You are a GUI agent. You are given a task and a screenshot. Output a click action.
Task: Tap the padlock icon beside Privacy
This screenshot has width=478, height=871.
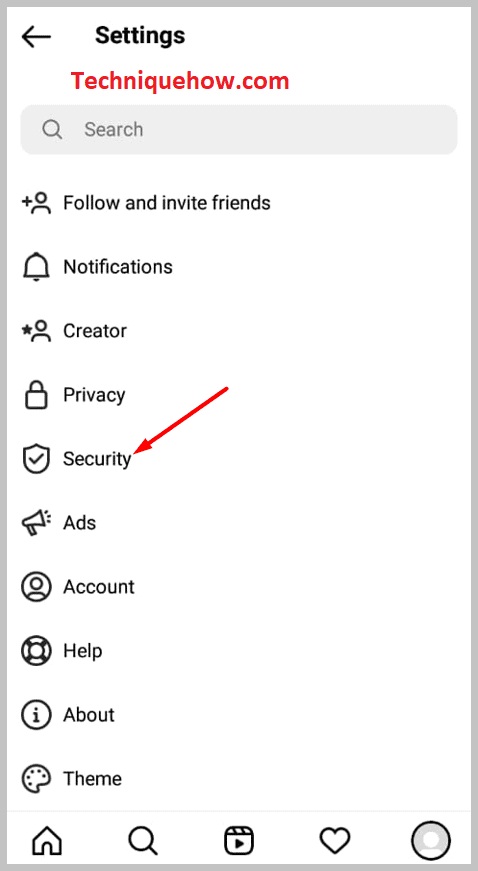point(36,395)
